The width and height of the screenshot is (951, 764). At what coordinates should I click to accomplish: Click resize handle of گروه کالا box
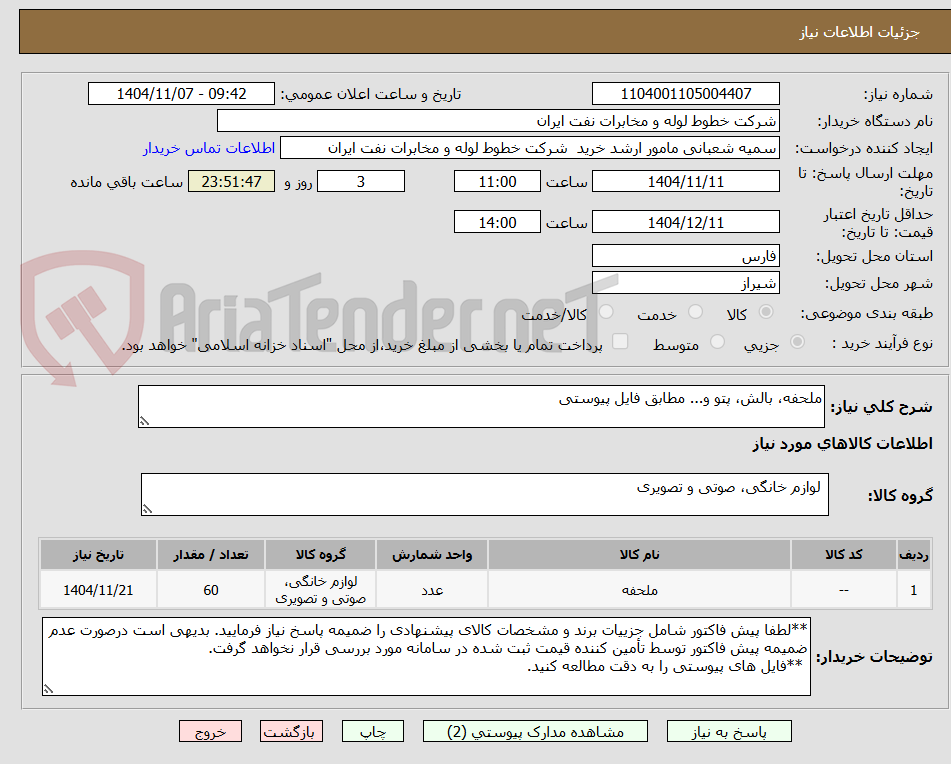(x=147, y=509)
